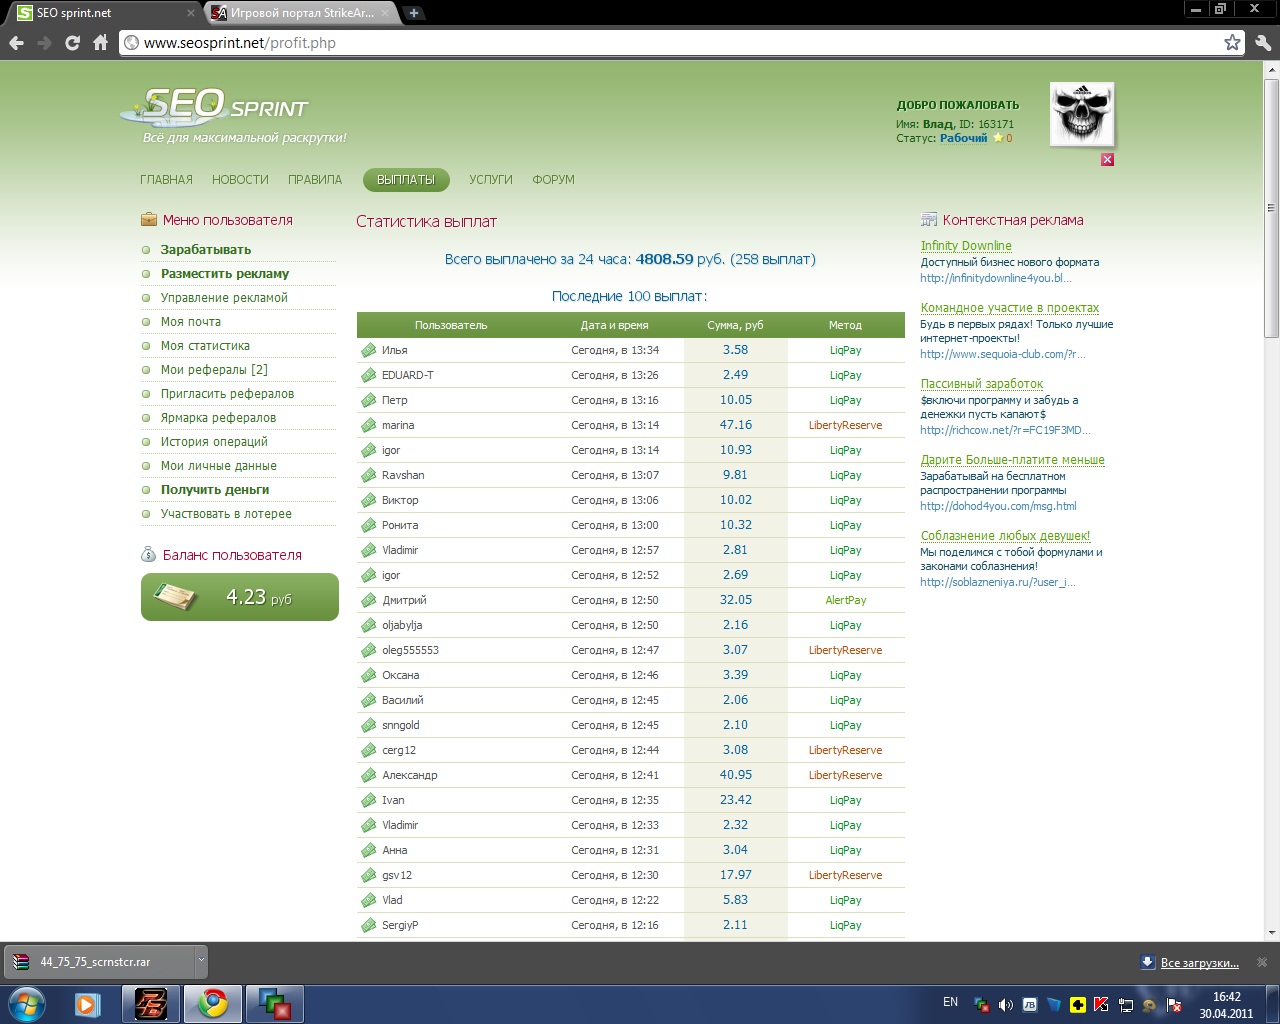Click the EN language indicator
This screenshot has width=1280, height=1024.
950,1002
